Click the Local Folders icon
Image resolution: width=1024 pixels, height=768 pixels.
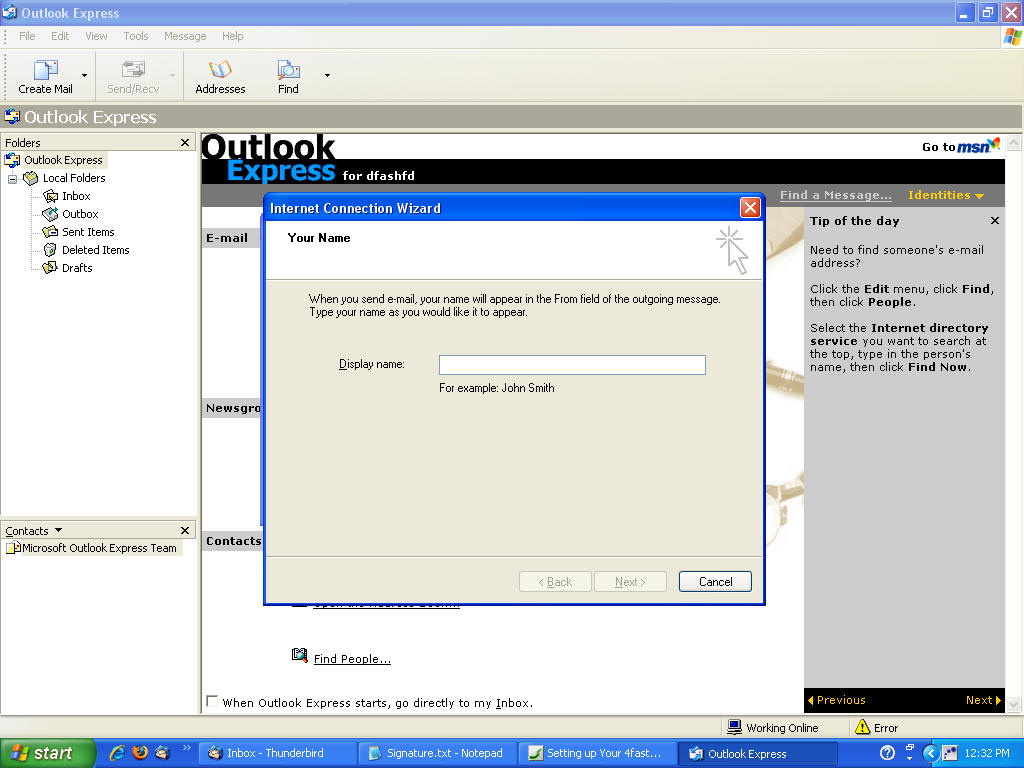point(31,178)
